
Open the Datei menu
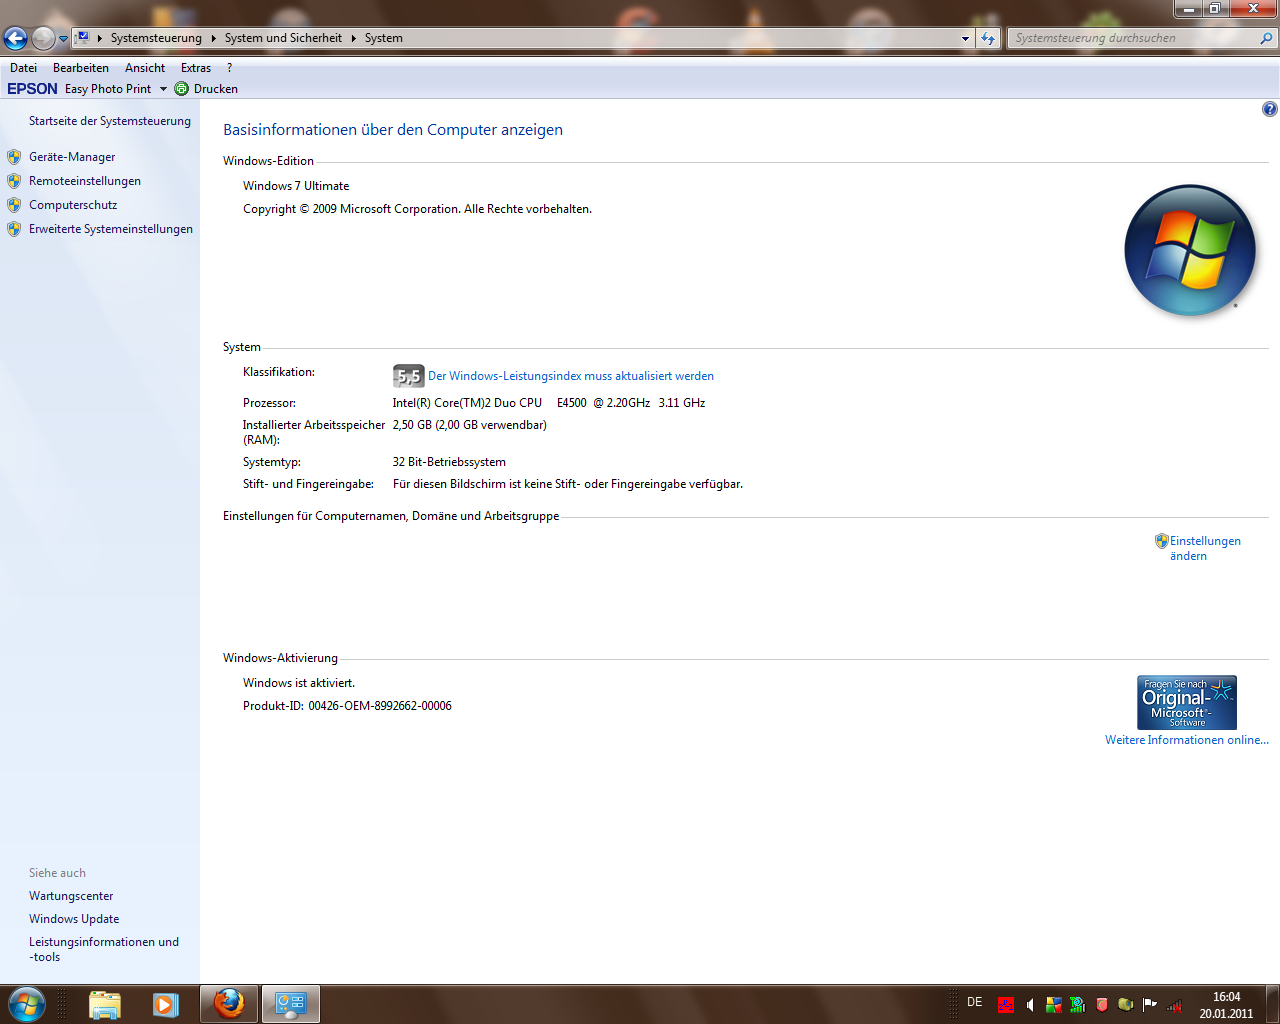(23, 68)
